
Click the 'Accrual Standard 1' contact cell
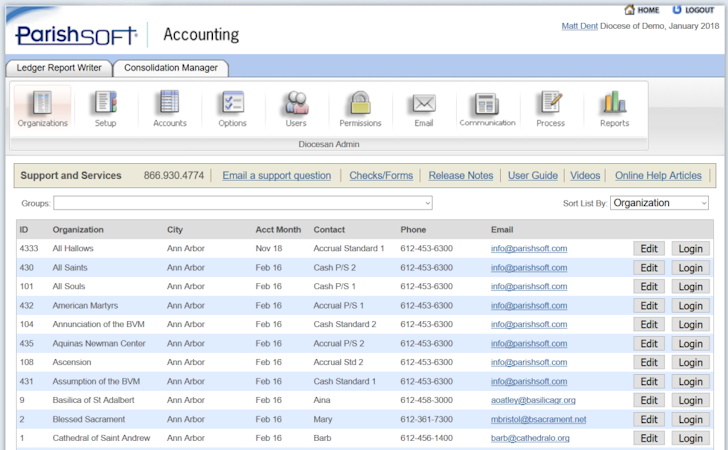[349, 248]
